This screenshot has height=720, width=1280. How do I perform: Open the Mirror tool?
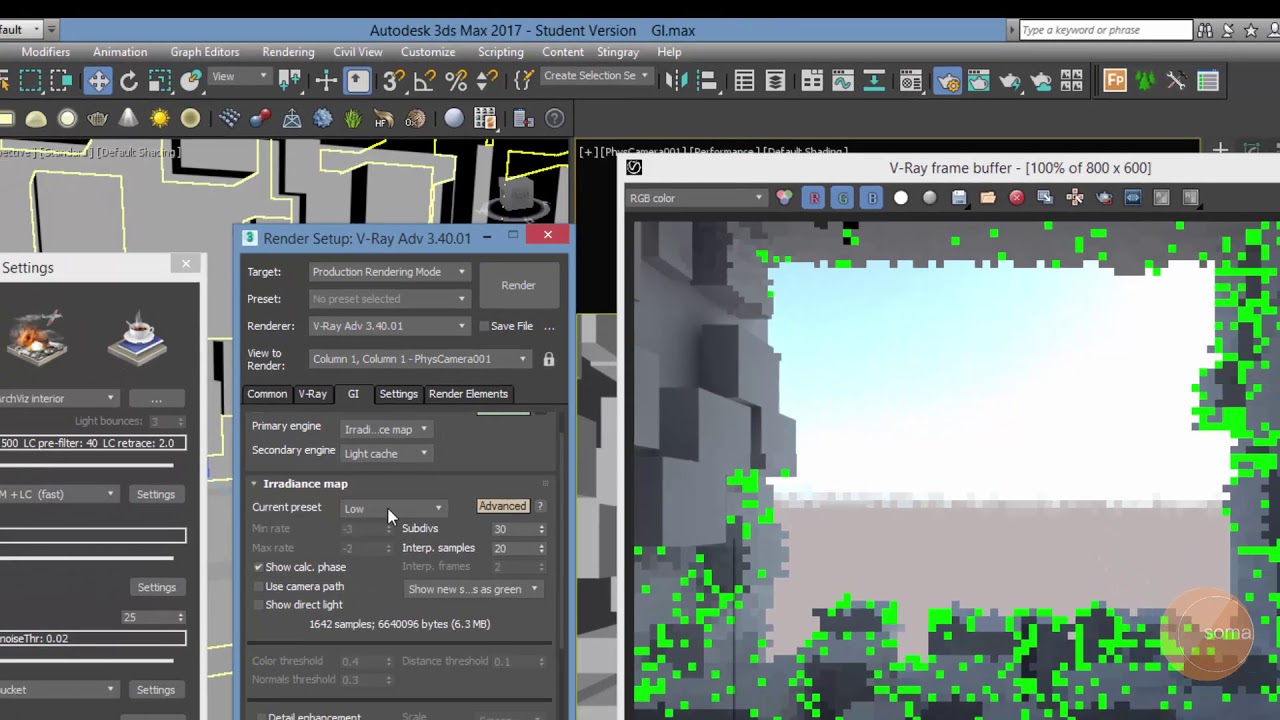[x=676, y=81]
